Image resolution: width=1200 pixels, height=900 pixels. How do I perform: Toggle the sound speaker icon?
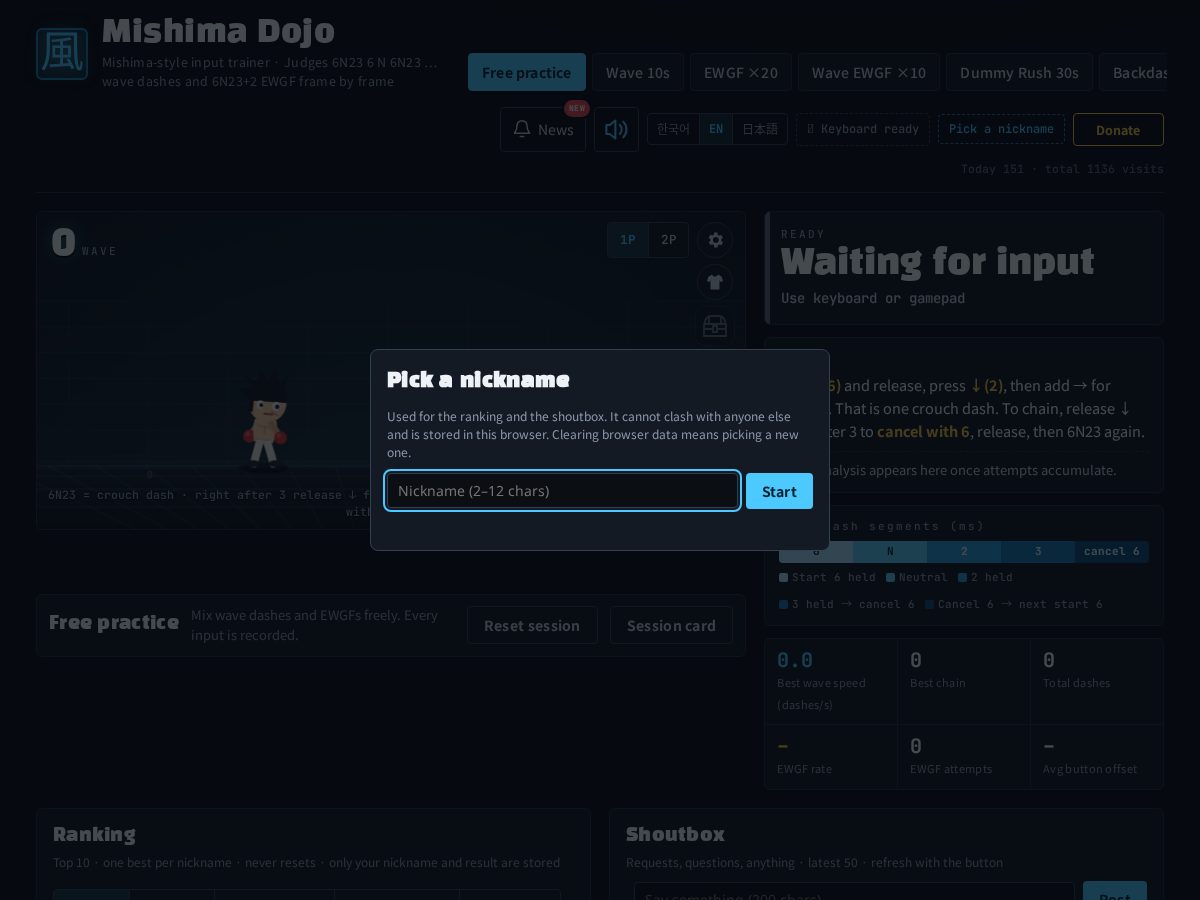point(616,129)
